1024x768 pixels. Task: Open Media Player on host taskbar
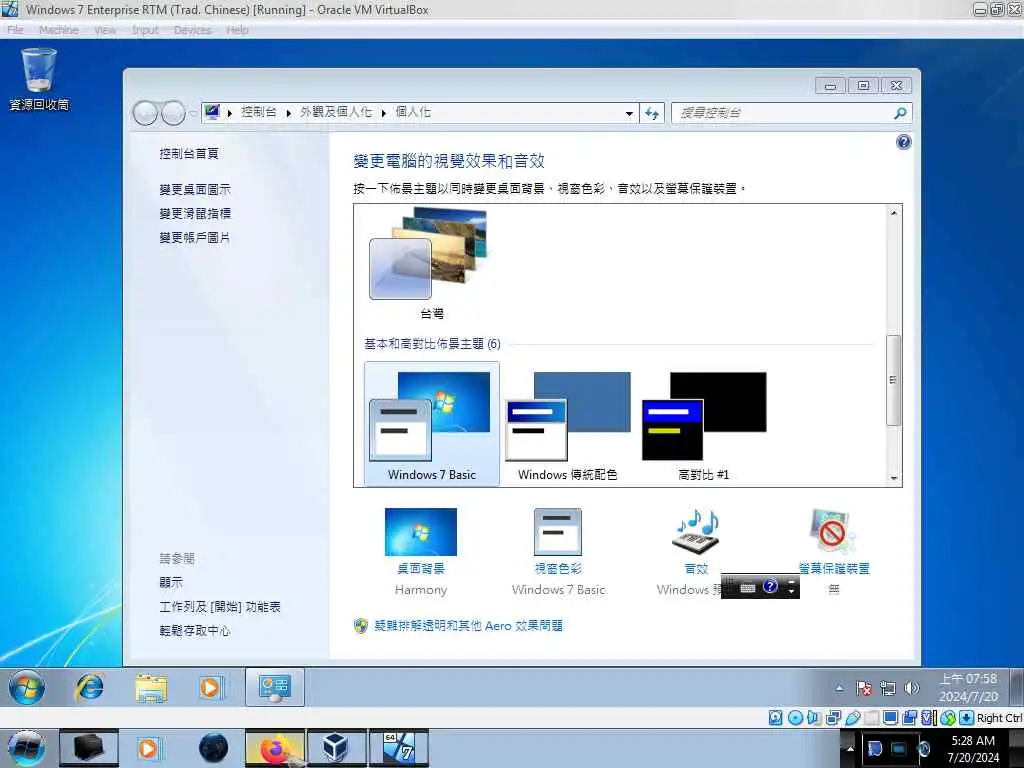tap(148, 749)
